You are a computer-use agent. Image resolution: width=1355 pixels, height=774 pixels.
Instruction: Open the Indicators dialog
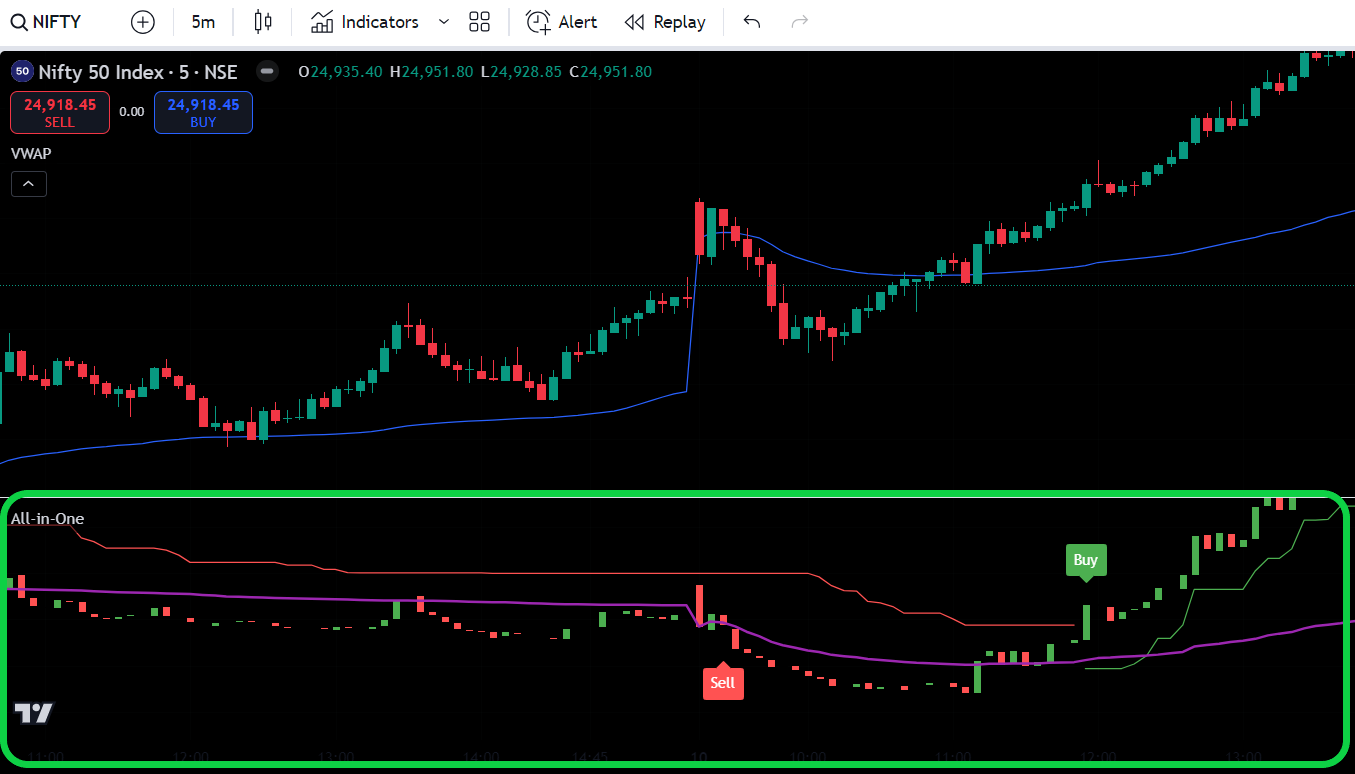point(365,22)
